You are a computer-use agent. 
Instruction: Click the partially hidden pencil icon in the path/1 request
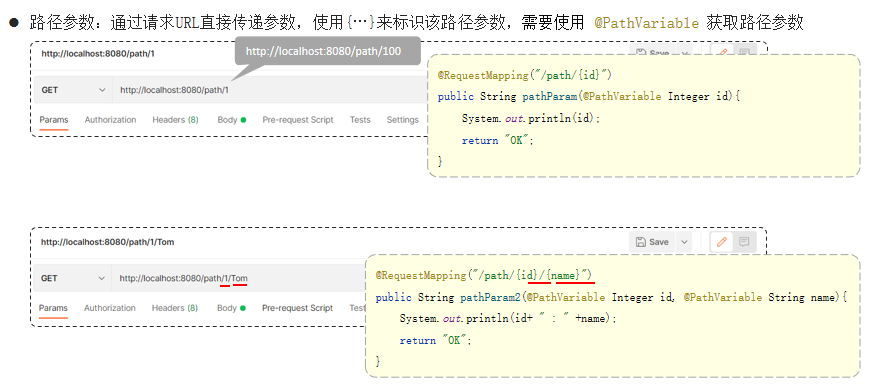pos(722,51)
